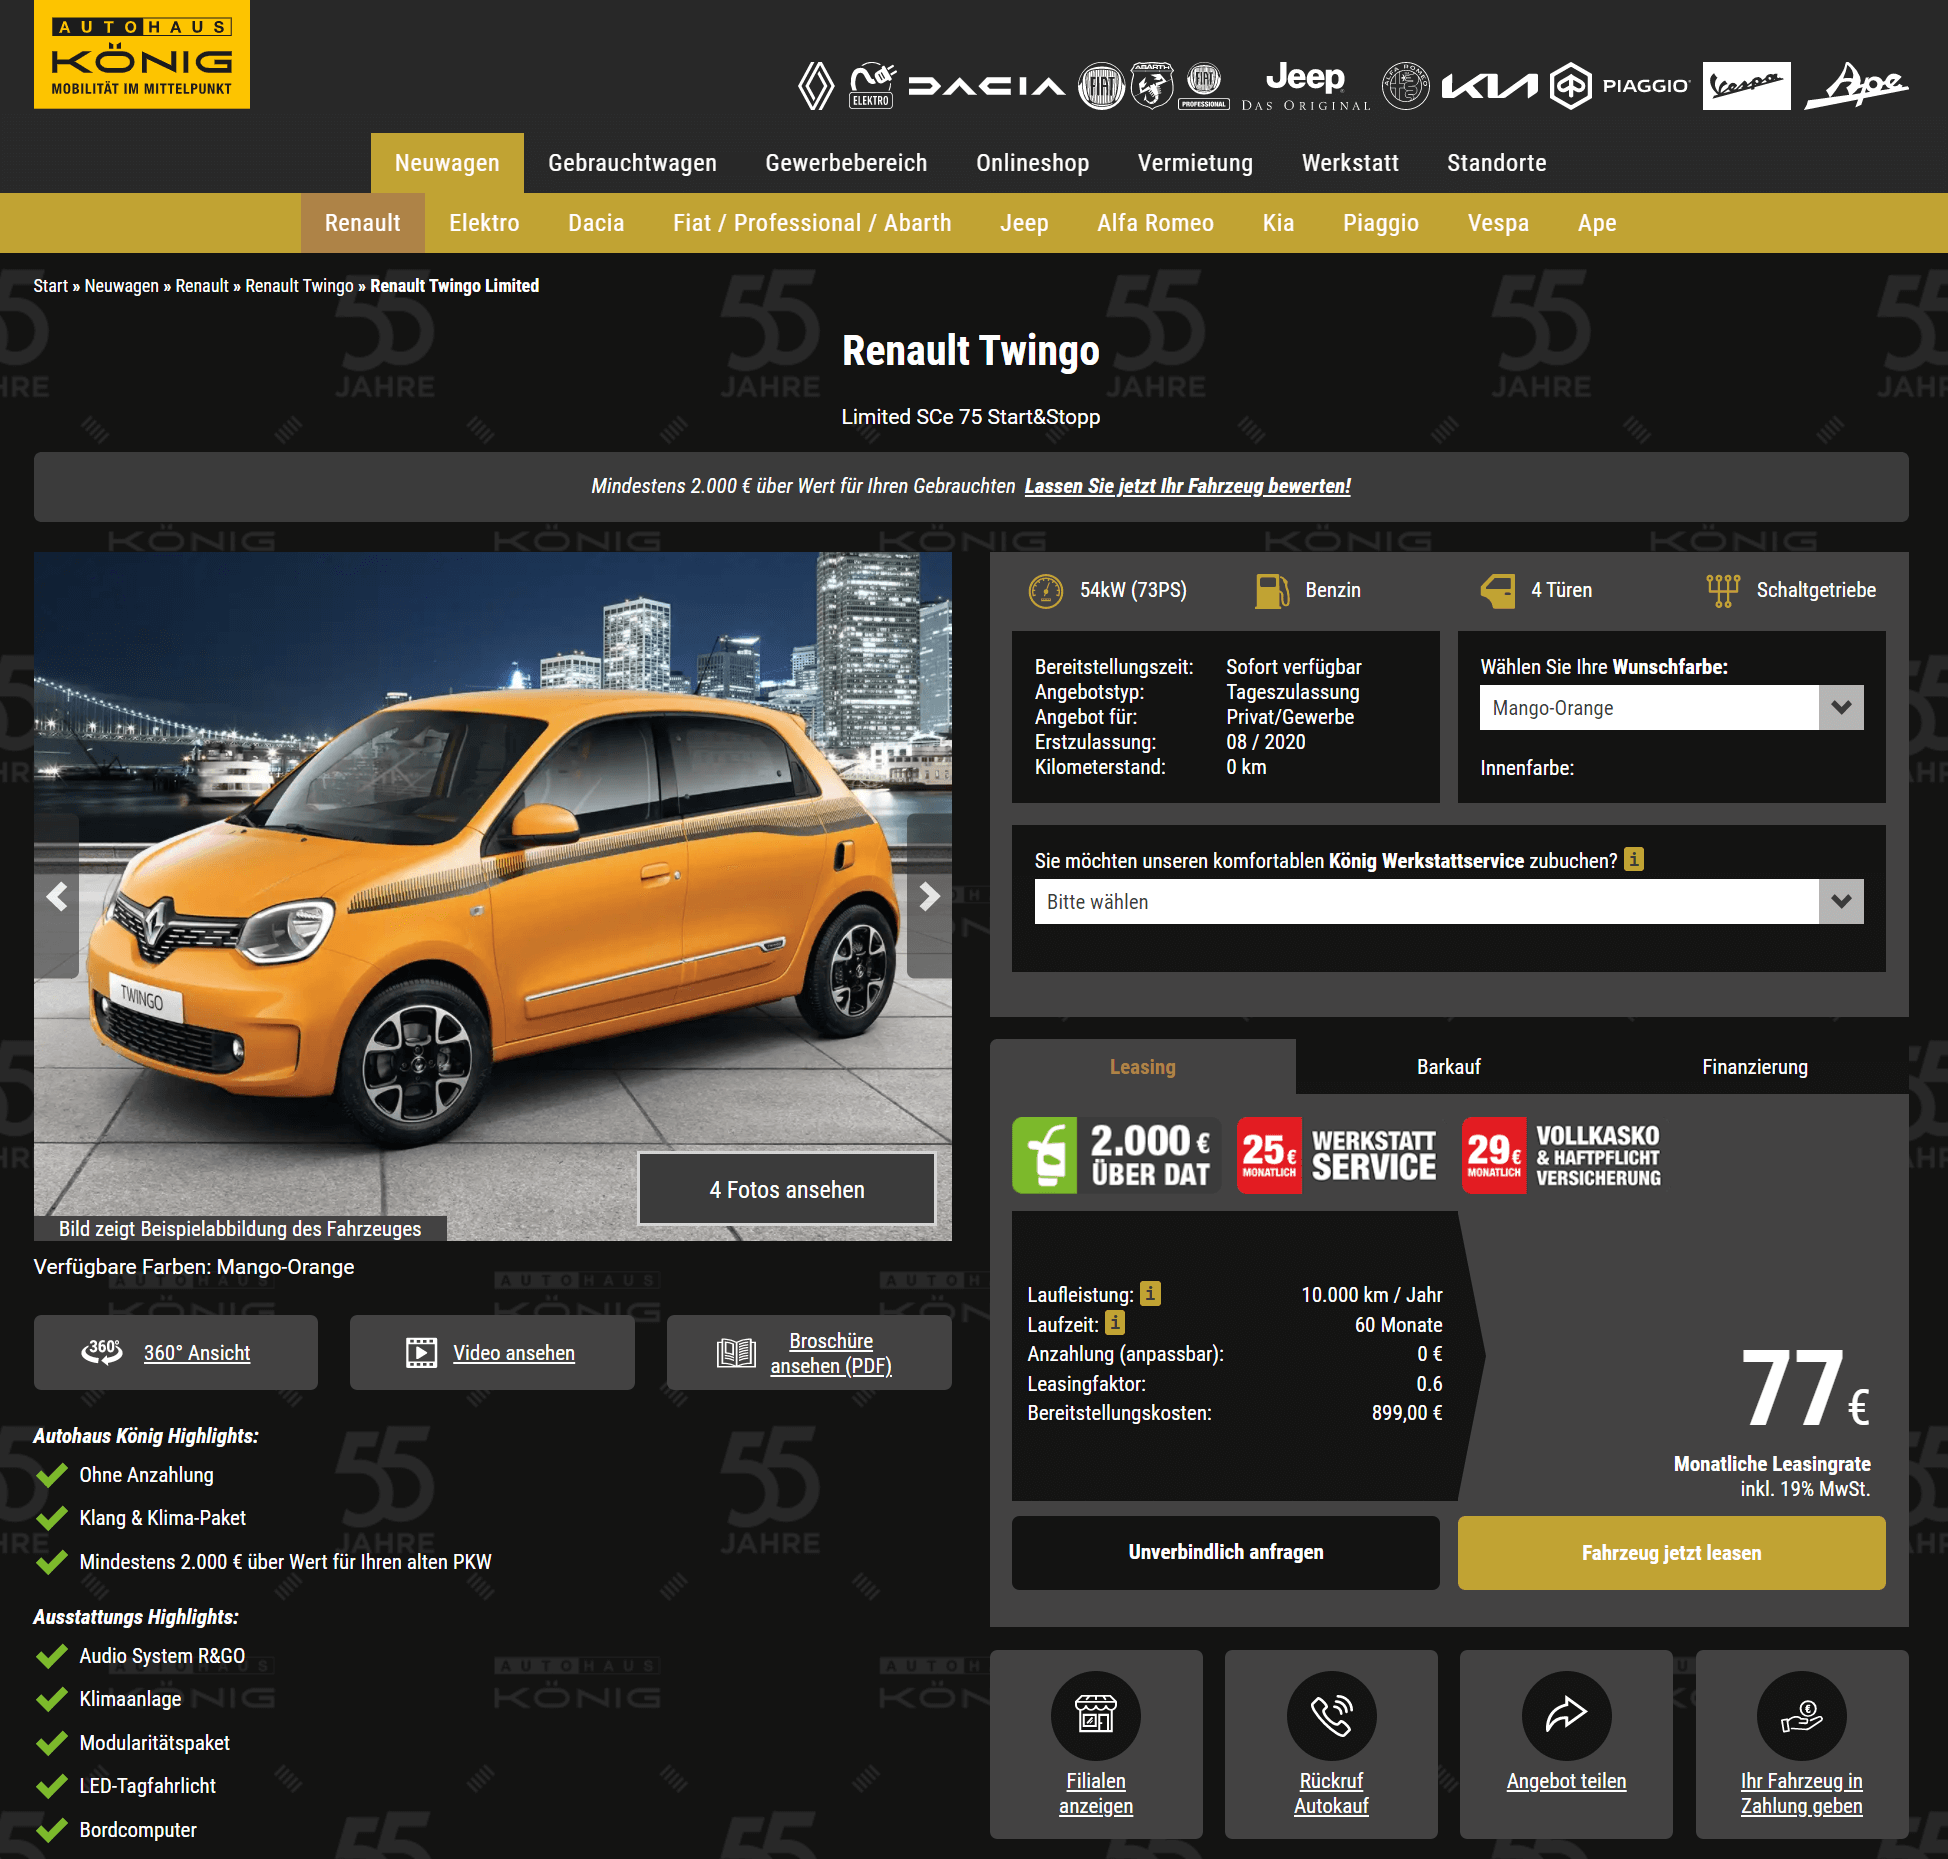Select Alfa Romeo in the brand submenu
Image resolution: width=1948 pixels, height=1859 pixels.
tap(1155, 223)
